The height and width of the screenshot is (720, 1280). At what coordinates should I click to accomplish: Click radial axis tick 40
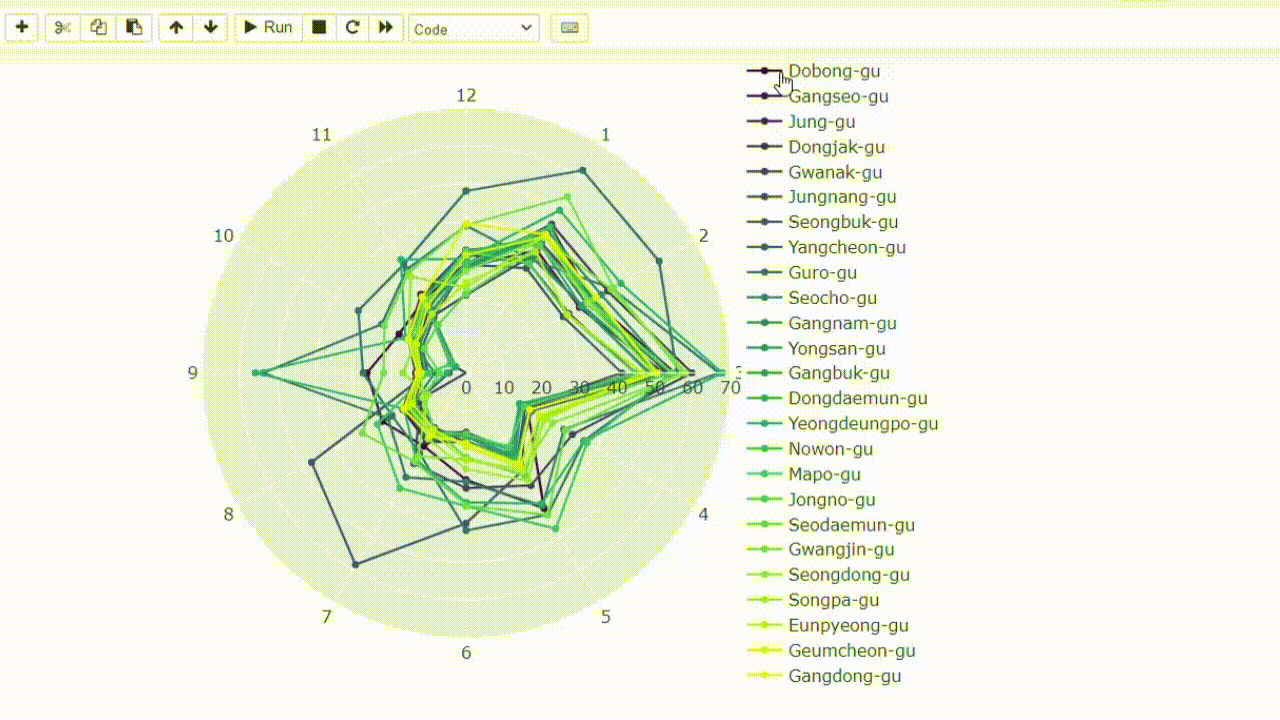(x=617, y=388)
